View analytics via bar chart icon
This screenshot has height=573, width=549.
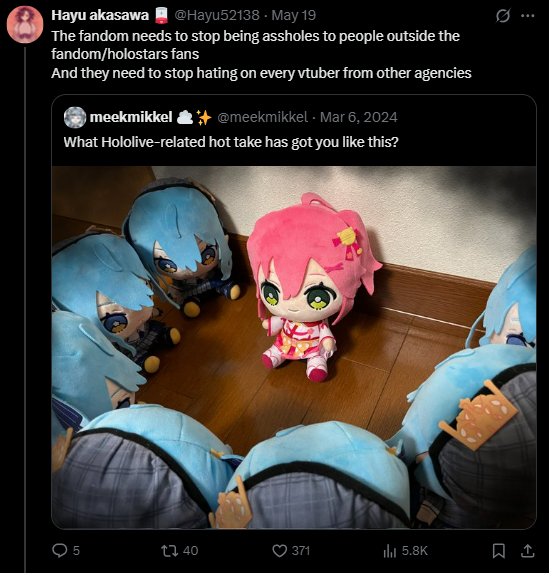390,551
